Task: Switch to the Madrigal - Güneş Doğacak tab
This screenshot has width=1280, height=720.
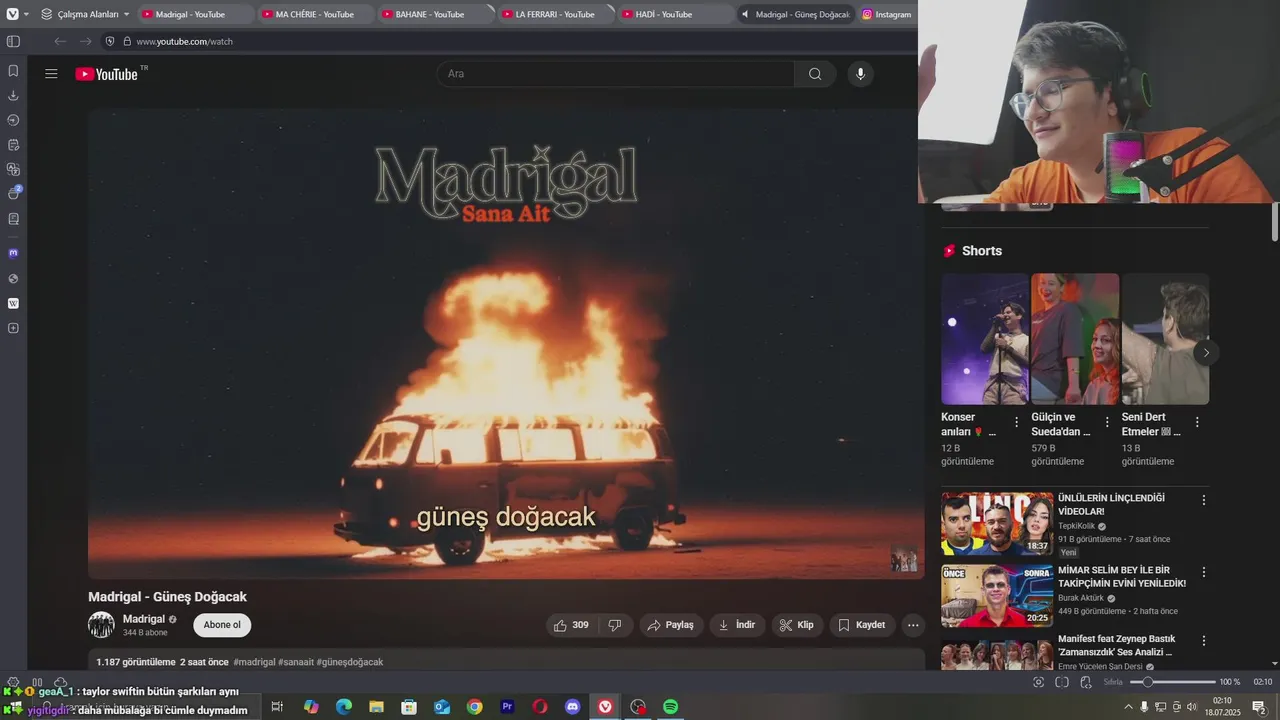Action: [x=795, y=14]
